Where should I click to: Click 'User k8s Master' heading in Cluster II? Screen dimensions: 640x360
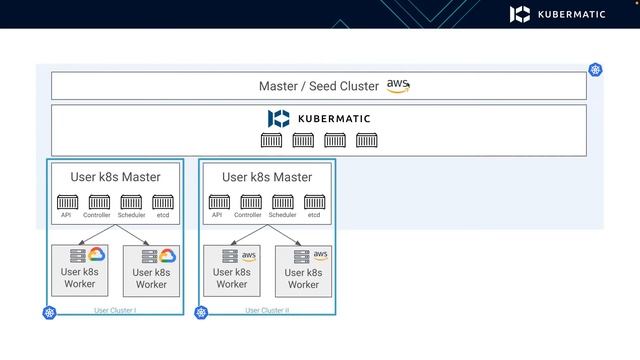click(267, 177)
